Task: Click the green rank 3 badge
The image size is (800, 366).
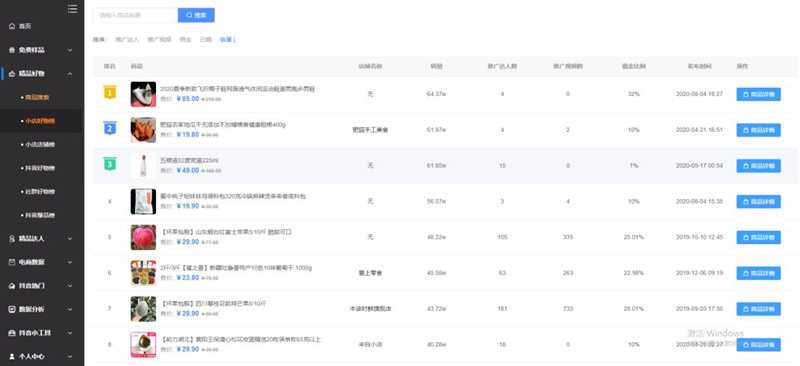Action: tap(110, 164)
